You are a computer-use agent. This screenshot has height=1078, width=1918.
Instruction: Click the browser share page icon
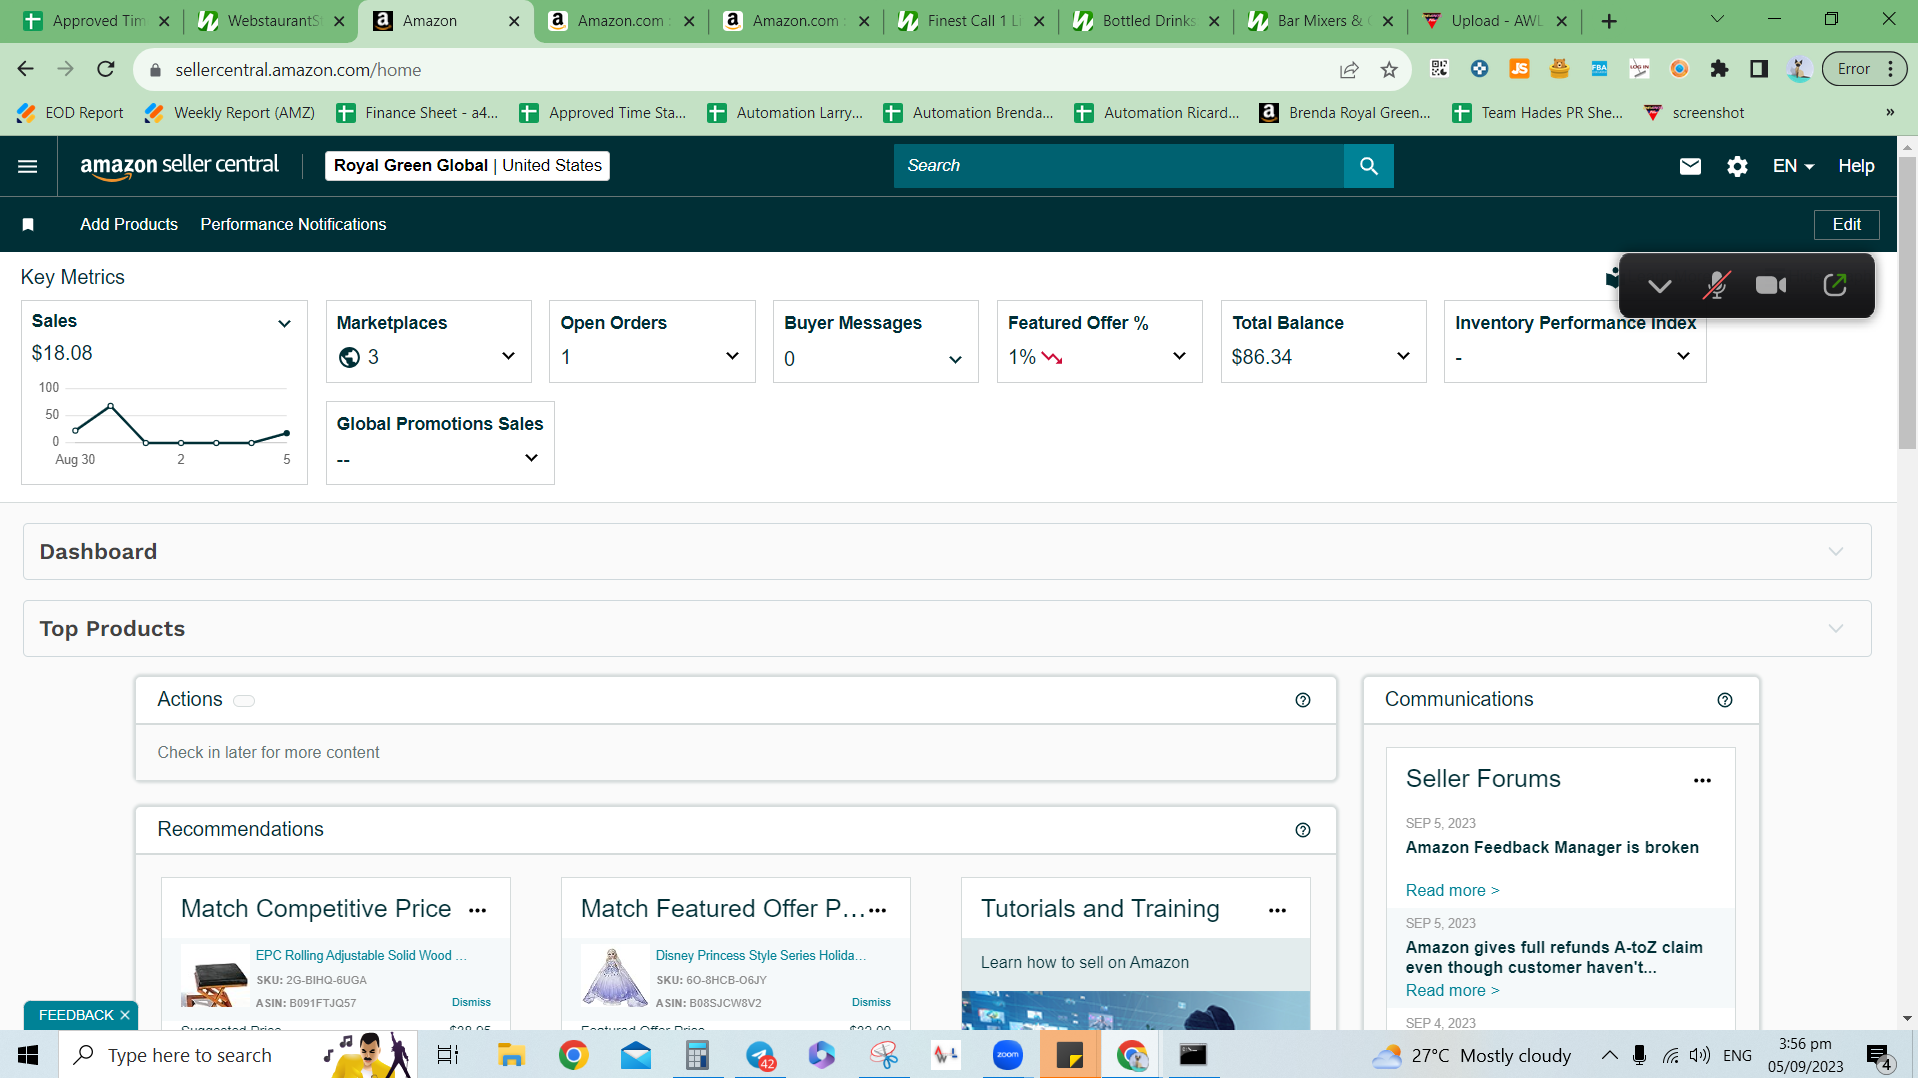pos(1349,70)
